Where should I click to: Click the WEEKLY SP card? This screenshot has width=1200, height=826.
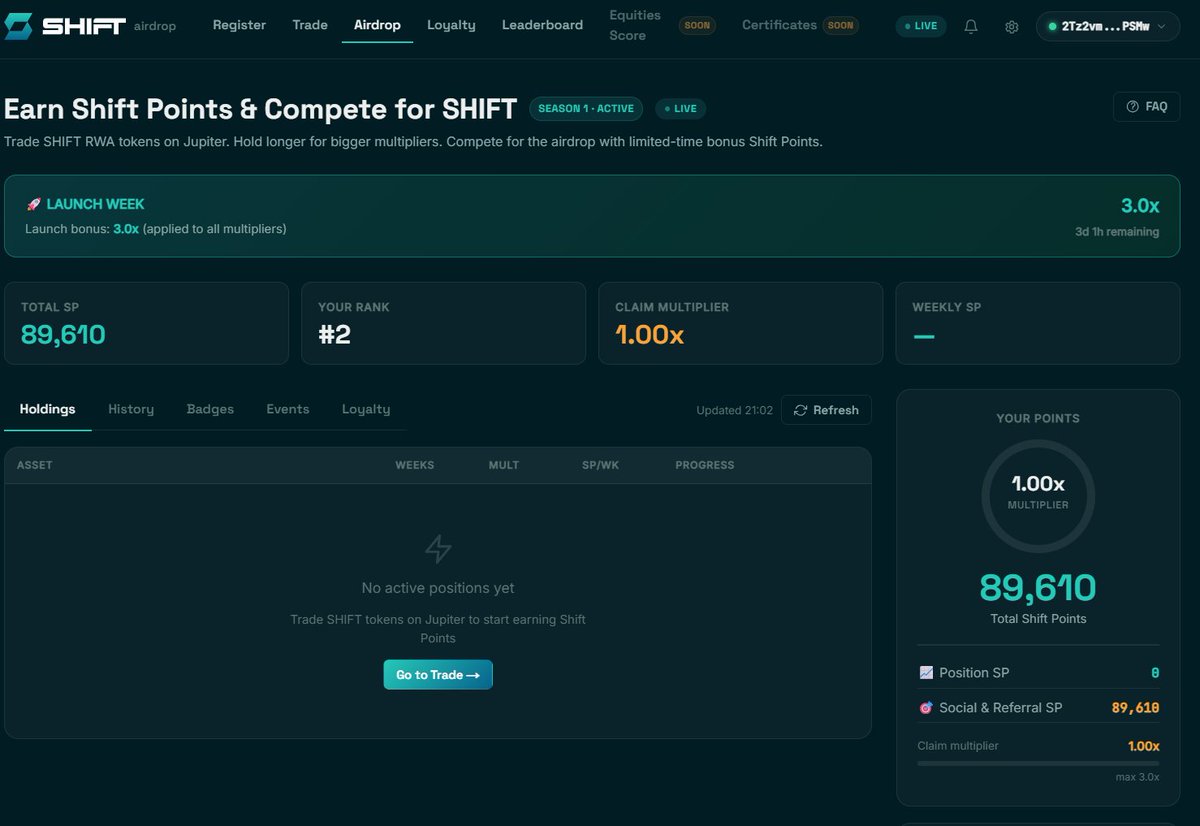1038,323
